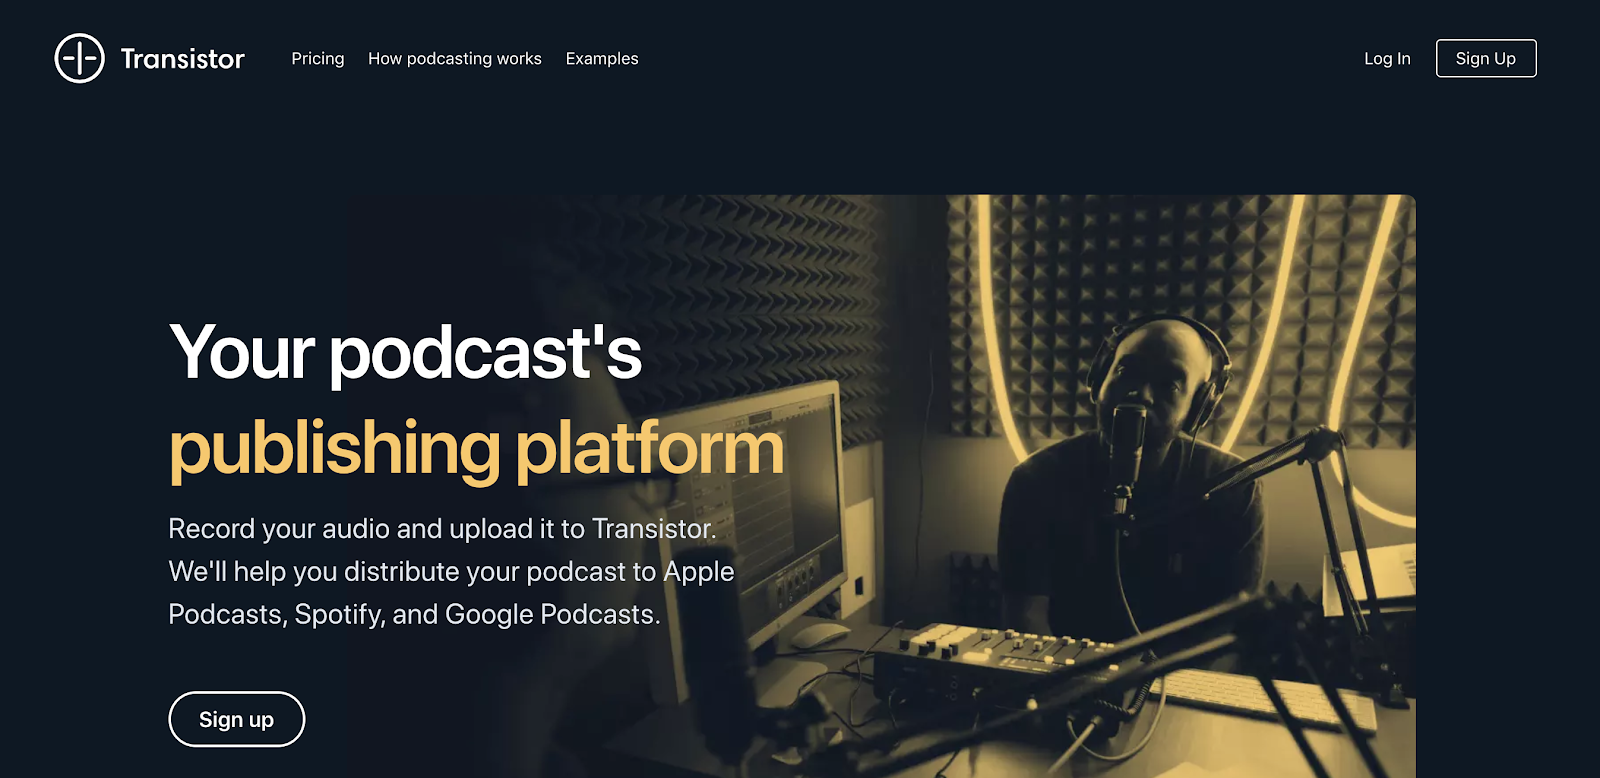Open the Pricing page
1600x778 pixels.
tap(318, 59)
